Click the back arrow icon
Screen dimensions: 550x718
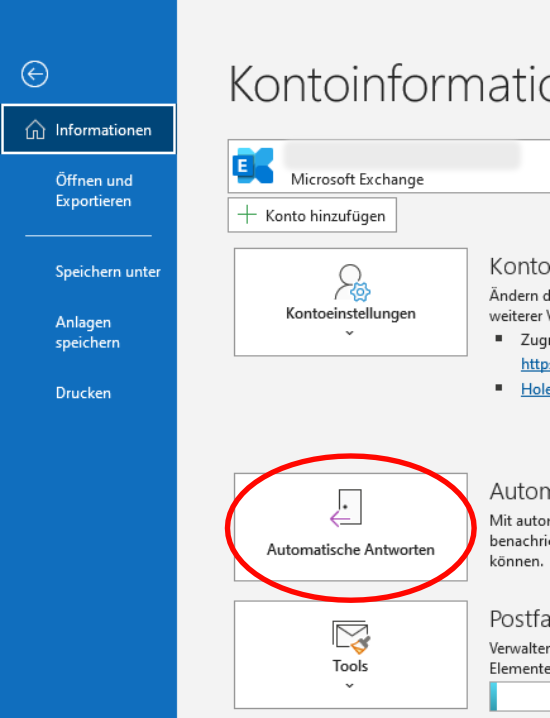point(34,74)
